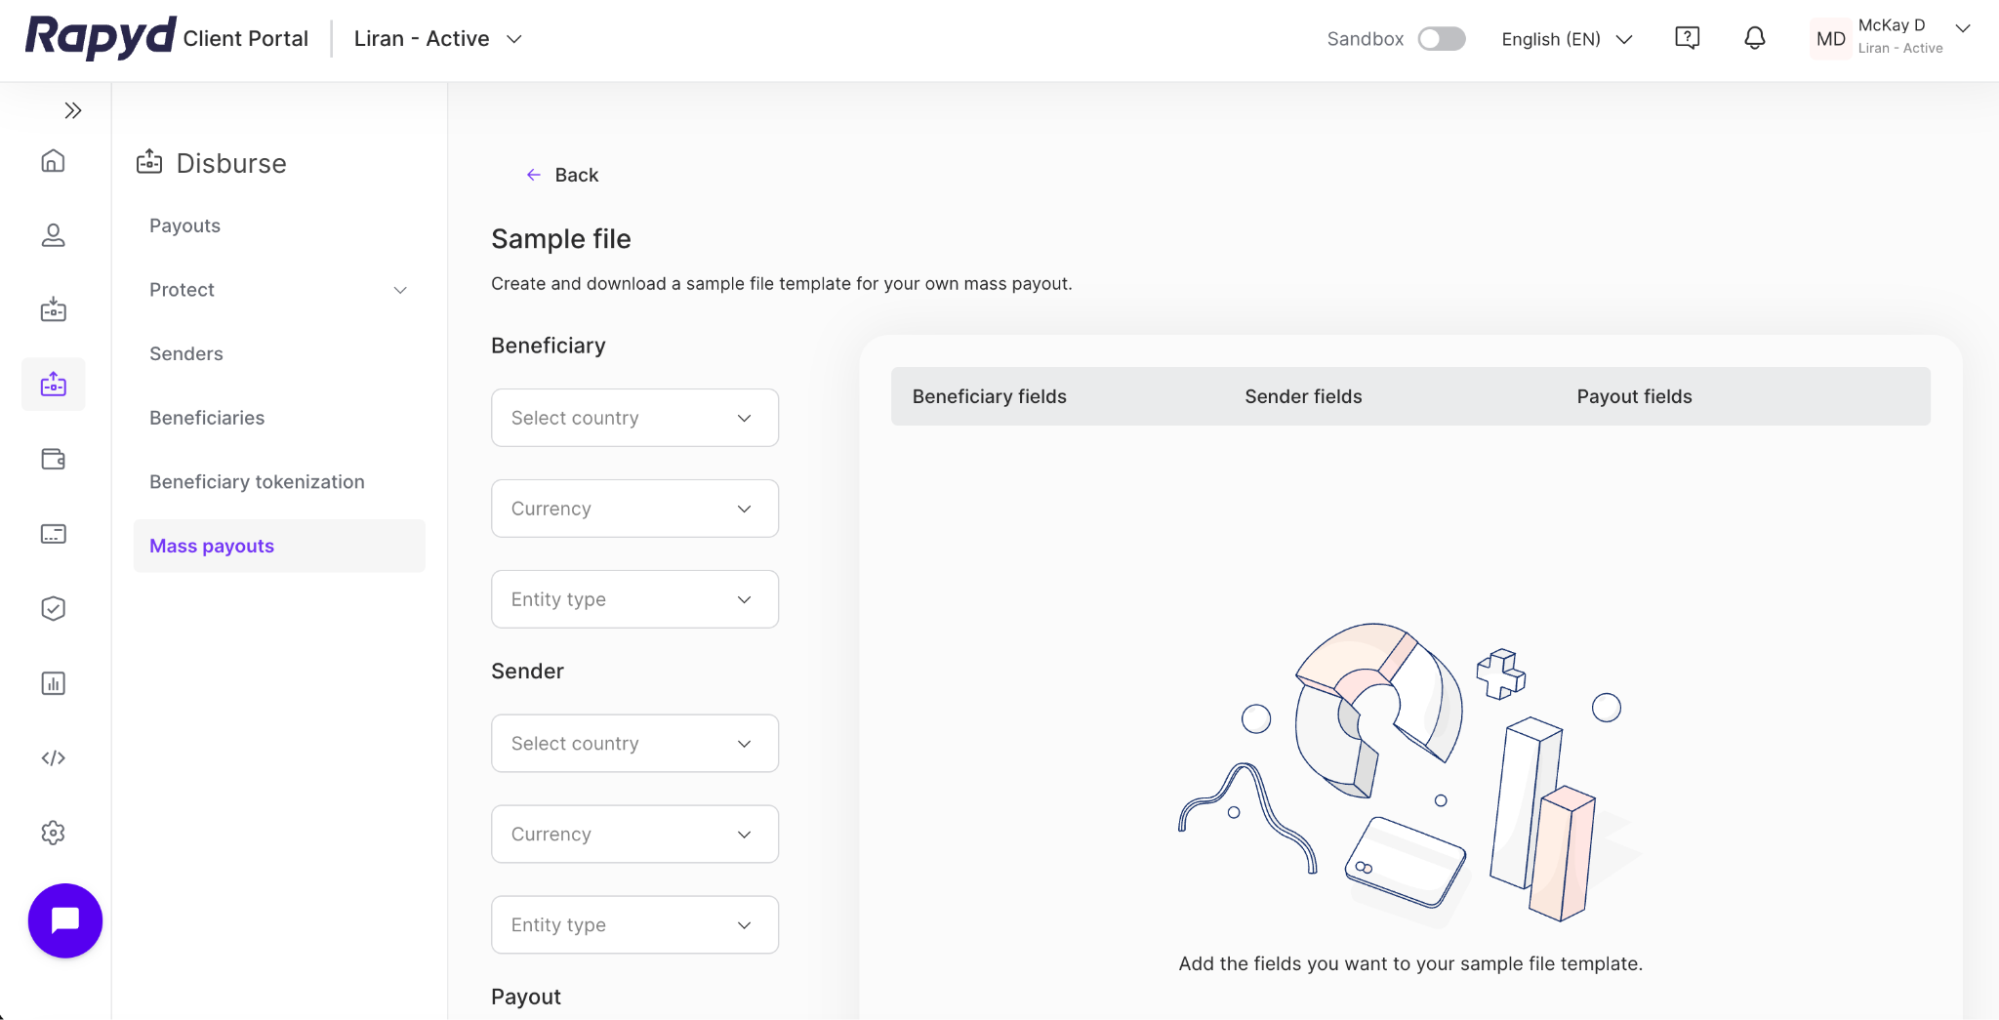Open the Developers code icon in sidebar
1999x1020 pixels.
53,757
